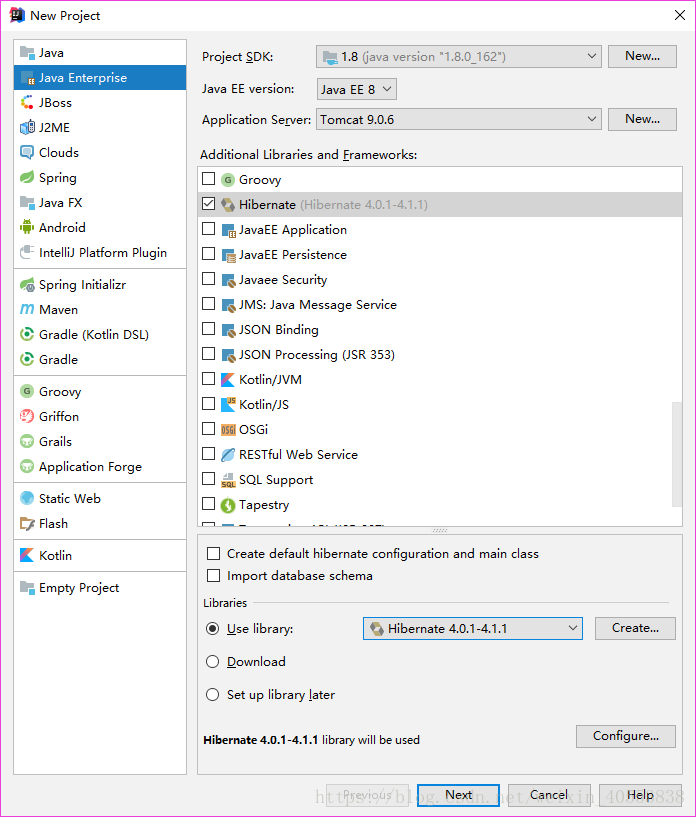
Task: Click the OSGi framework icon
Action: pos(228,430)
